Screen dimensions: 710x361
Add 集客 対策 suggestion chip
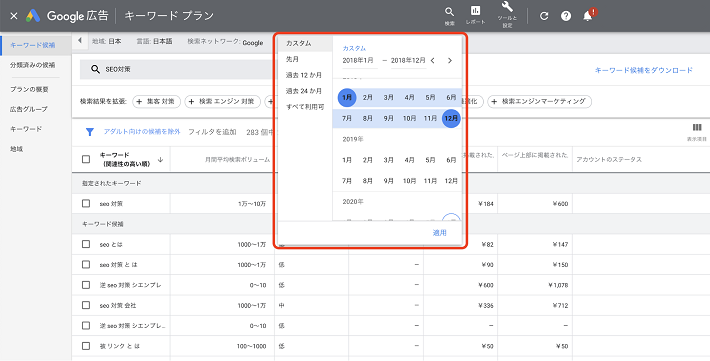(156, 101)
